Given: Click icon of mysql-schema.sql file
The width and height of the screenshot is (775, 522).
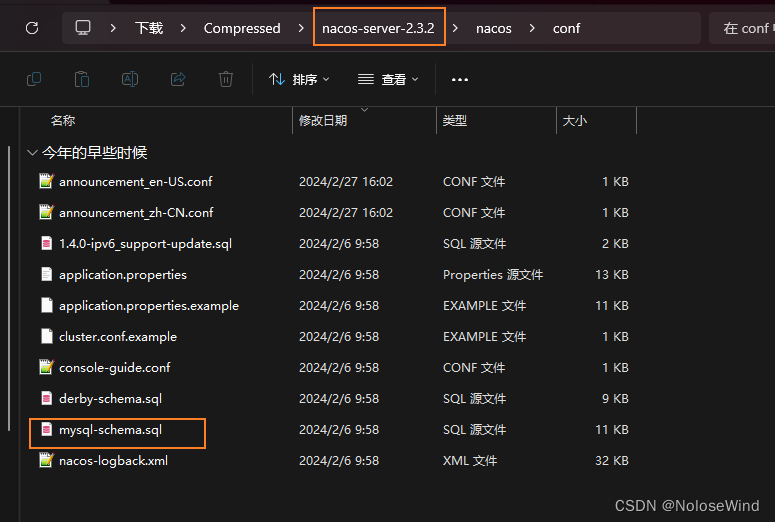Looking at the screenshot, I should pyautogui.click(x=46, y=430).
